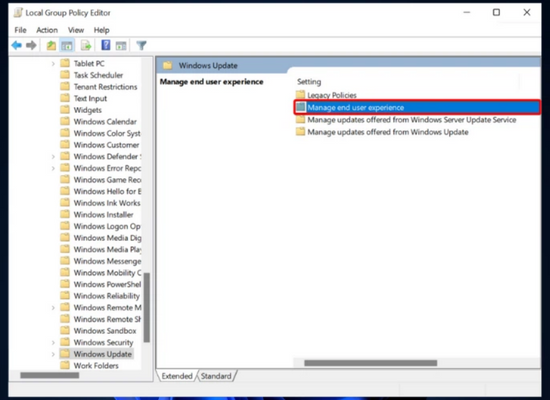Expand the Windows Security tree node
This screenshot has width=550, height=400.
click(x=53, y=342)
